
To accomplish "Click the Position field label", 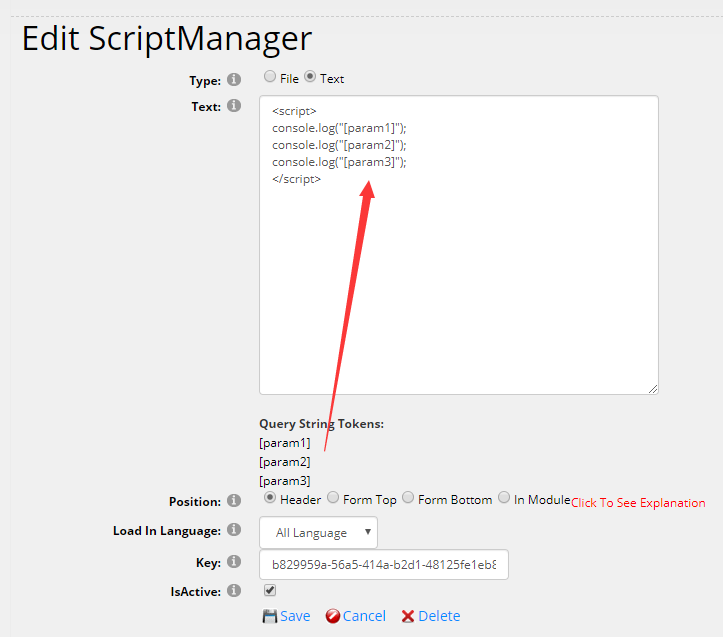I will (195, 502).
